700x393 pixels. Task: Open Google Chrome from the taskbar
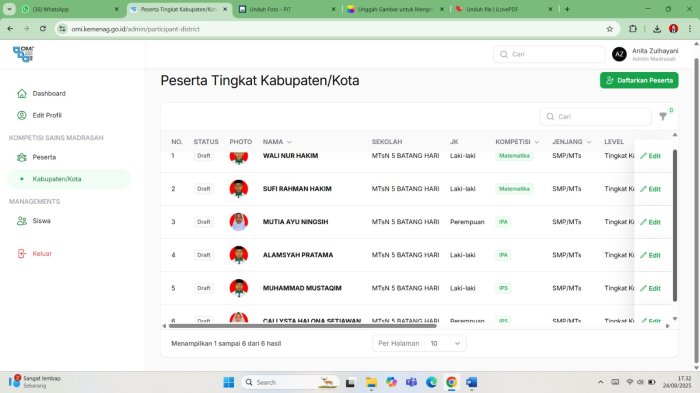tap(451, 382)
